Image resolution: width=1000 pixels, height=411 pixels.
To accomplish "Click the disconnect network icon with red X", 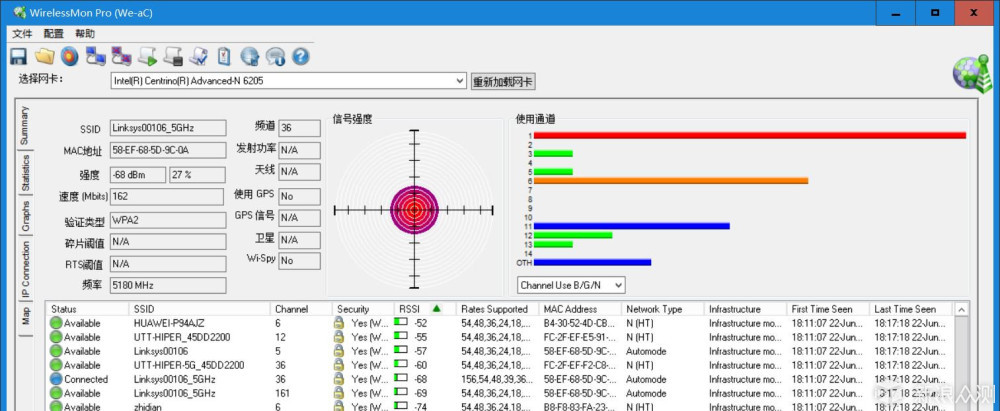I will pos(121,57).
